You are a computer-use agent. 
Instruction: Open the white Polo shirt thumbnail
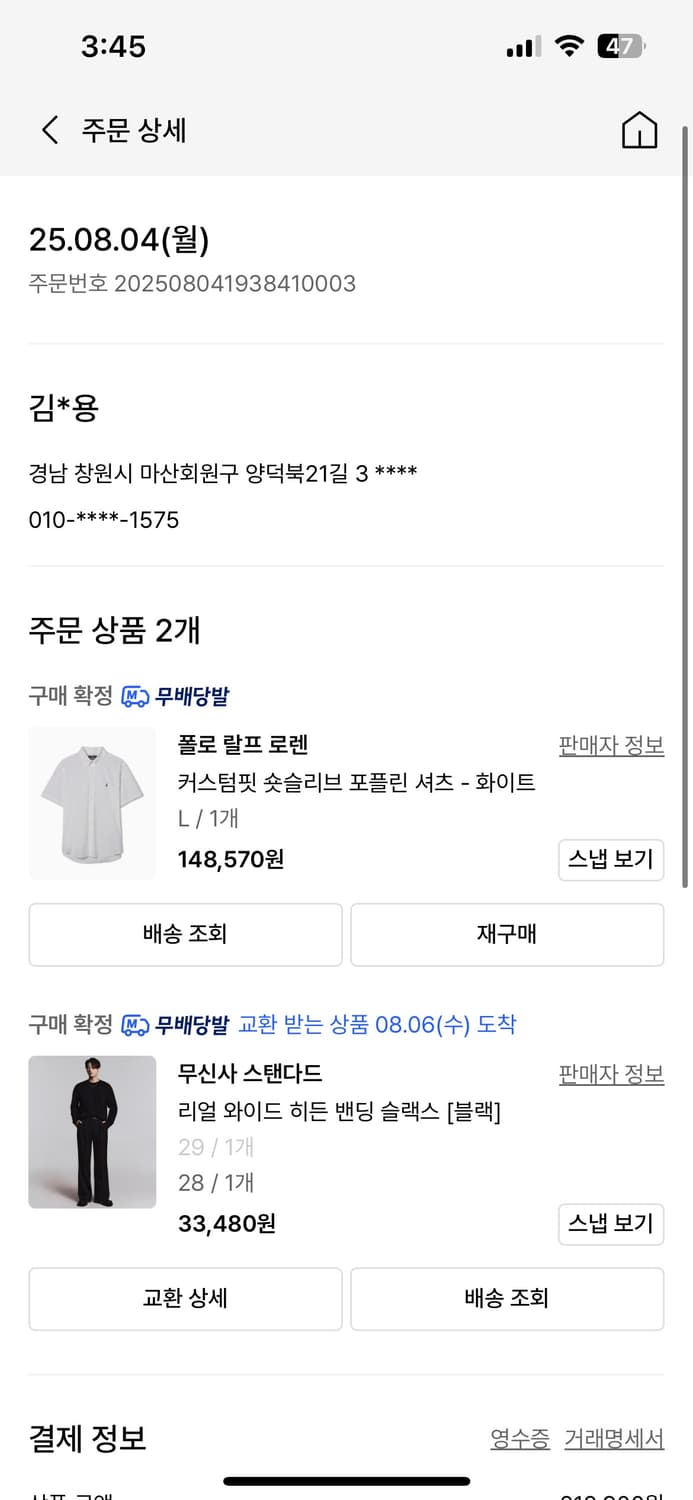point(92,803)
